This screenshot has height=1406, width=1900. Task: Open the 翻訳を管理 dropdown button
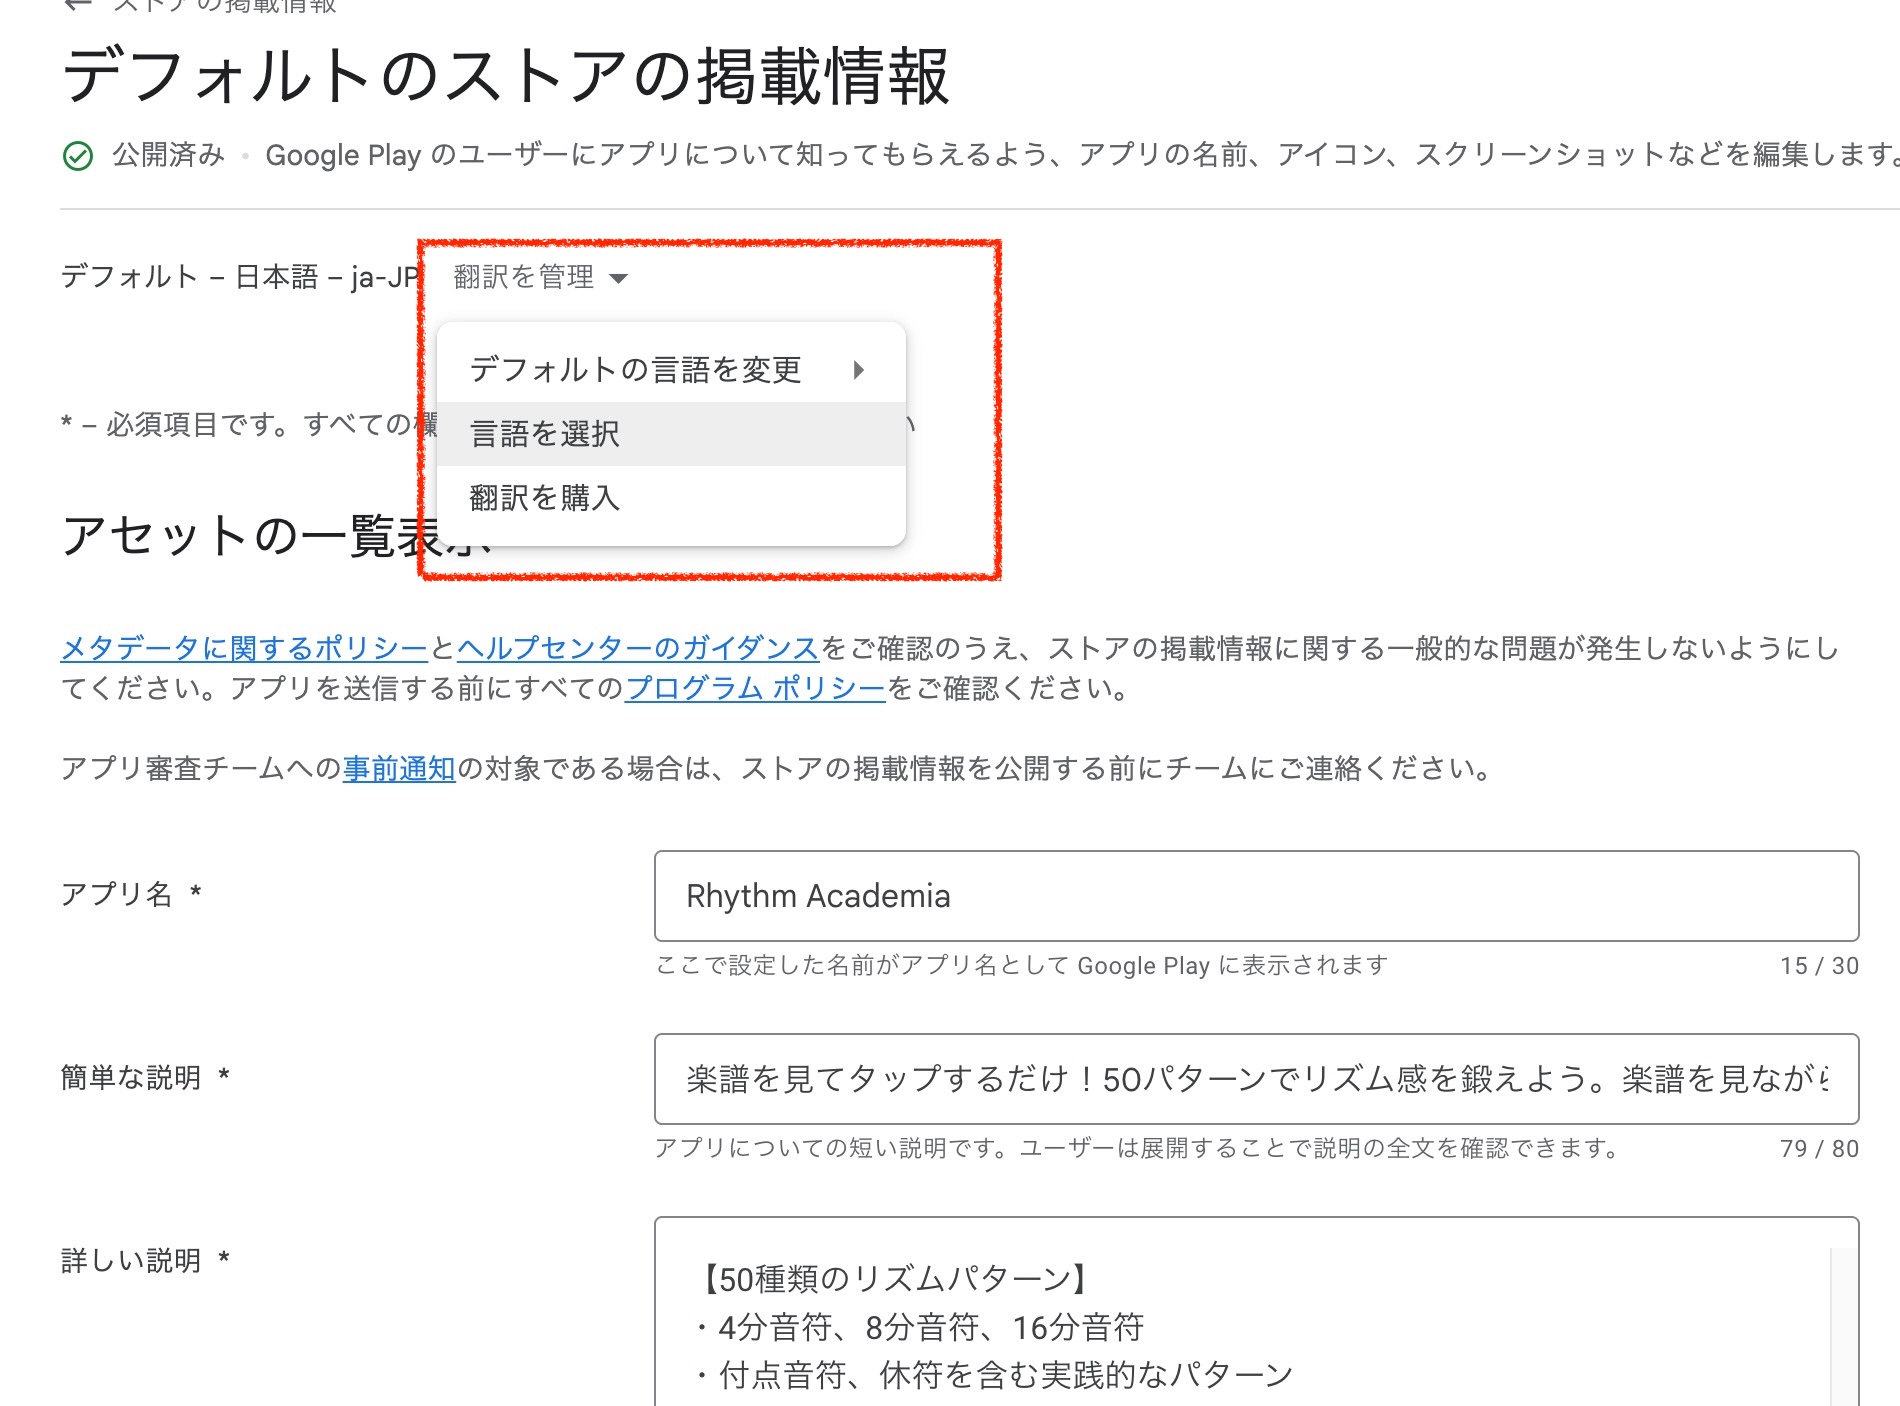coord(538,277)
